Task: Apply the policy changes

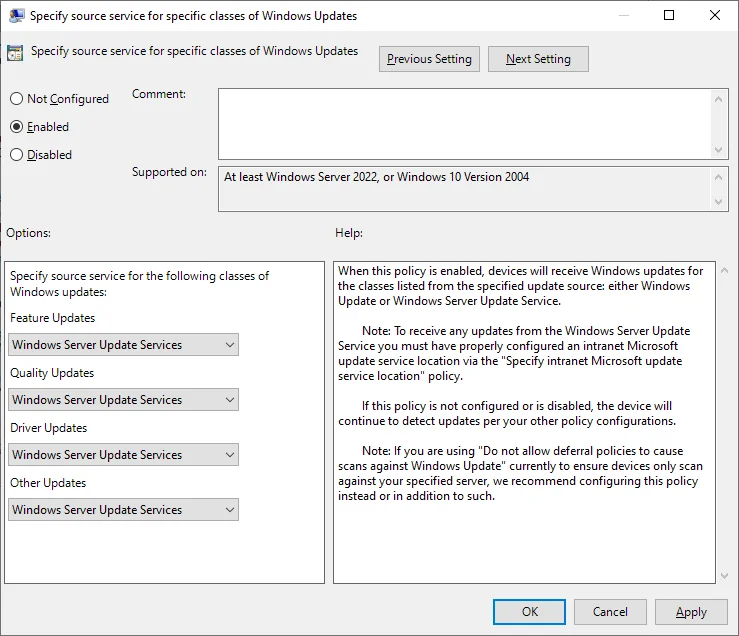Action: click(691, 612)
